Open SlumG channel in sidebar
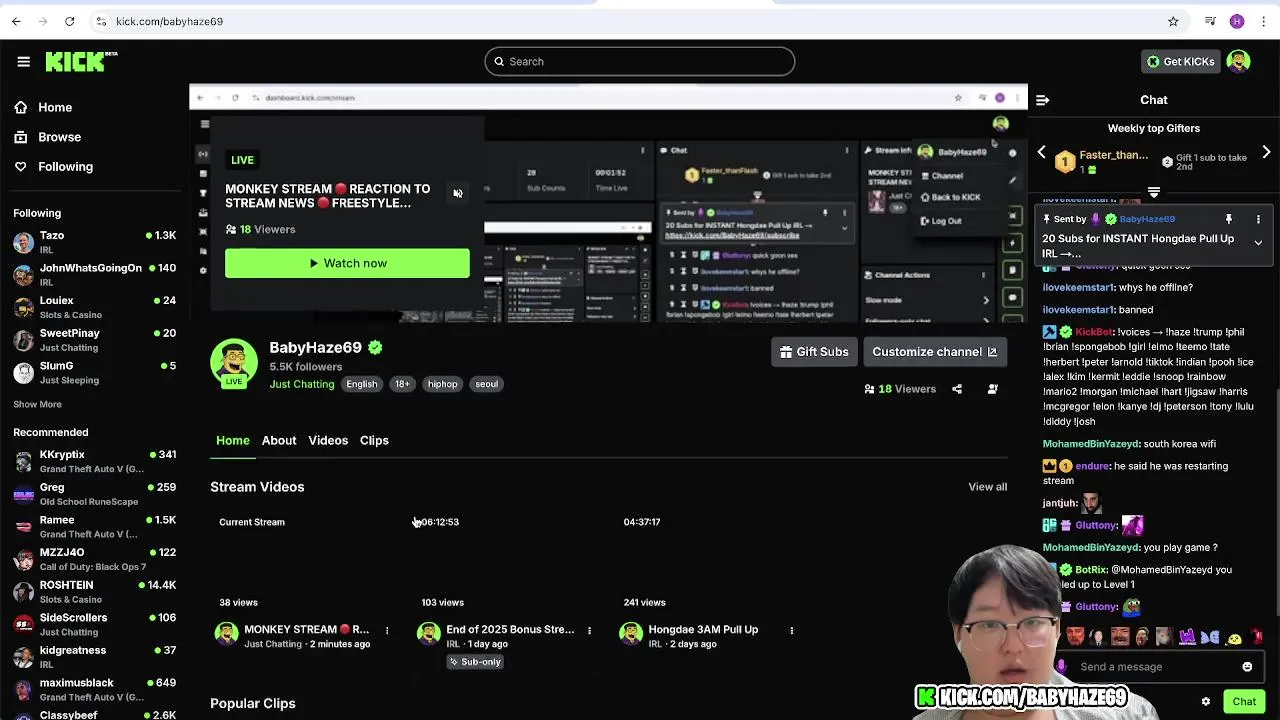Screen dimensions: 1280x720 (95, 372)
